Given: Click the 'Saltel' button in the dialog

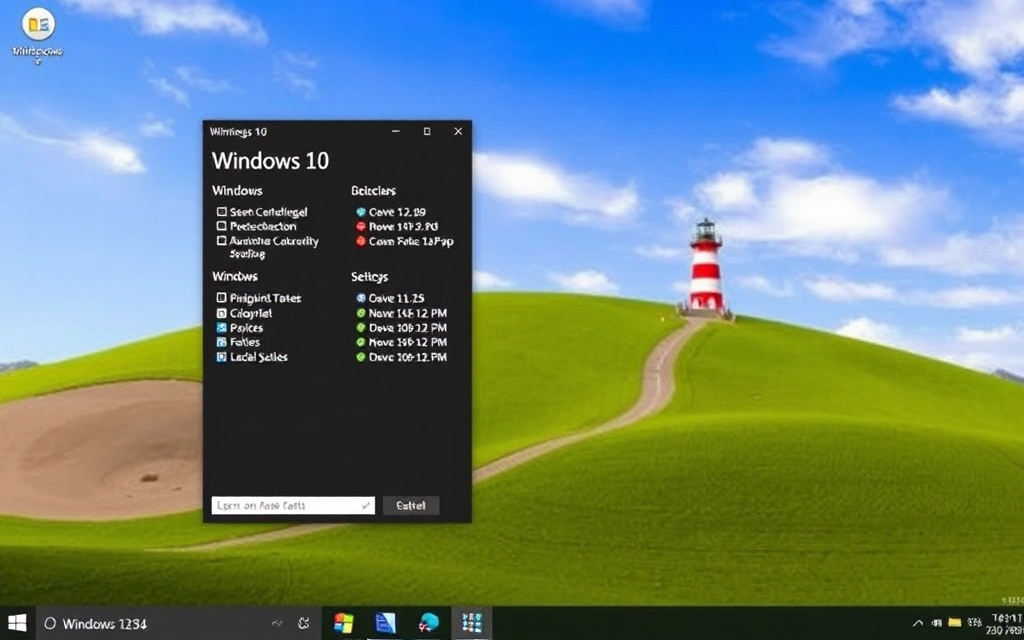Looking at the screenshot, I should pos(411,505).
